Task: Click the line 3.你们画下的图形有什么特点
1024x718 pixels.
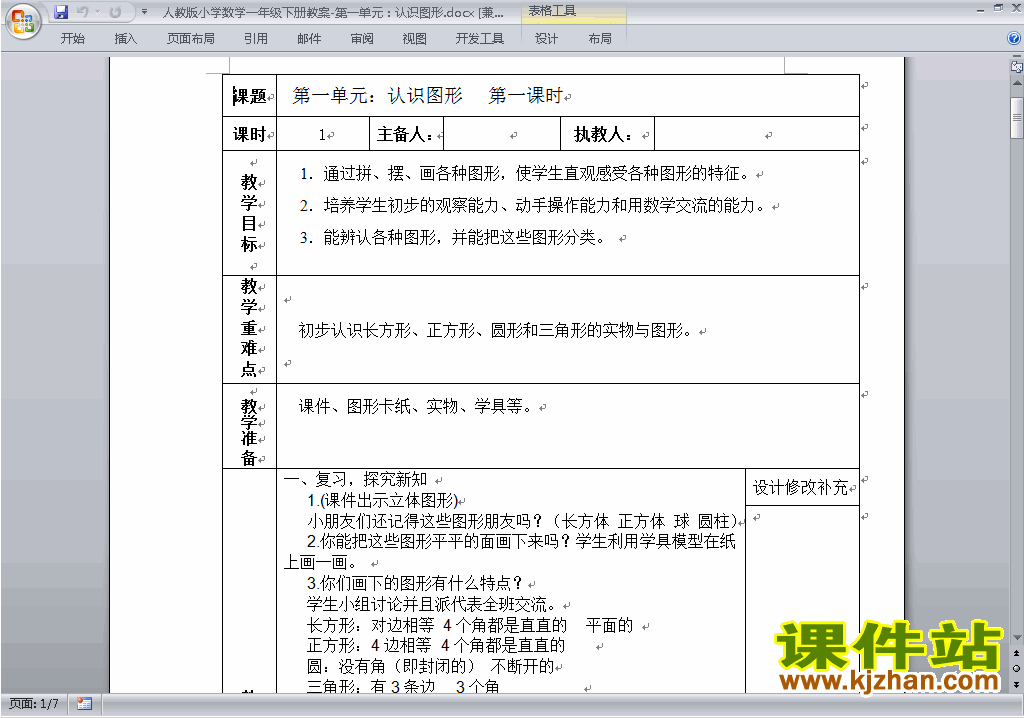Action: (x=415, y=583)
